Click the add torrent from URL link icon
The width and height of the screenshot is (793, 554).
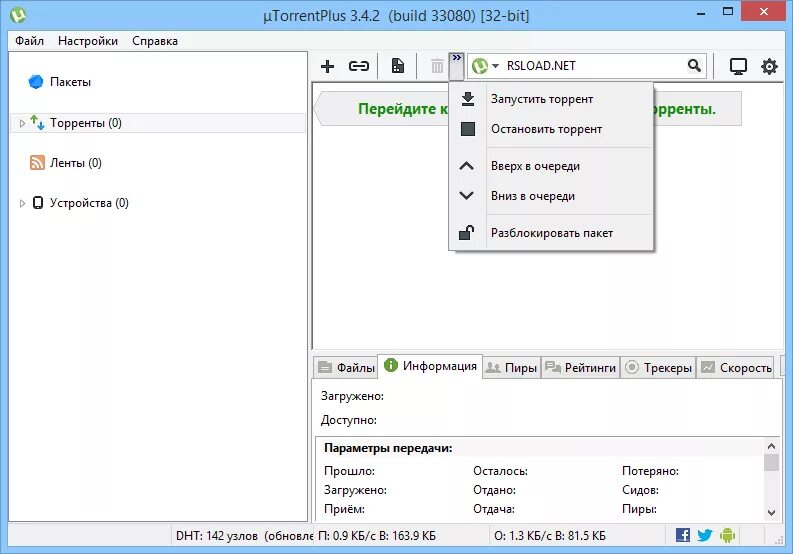click(x=359, y=66)
